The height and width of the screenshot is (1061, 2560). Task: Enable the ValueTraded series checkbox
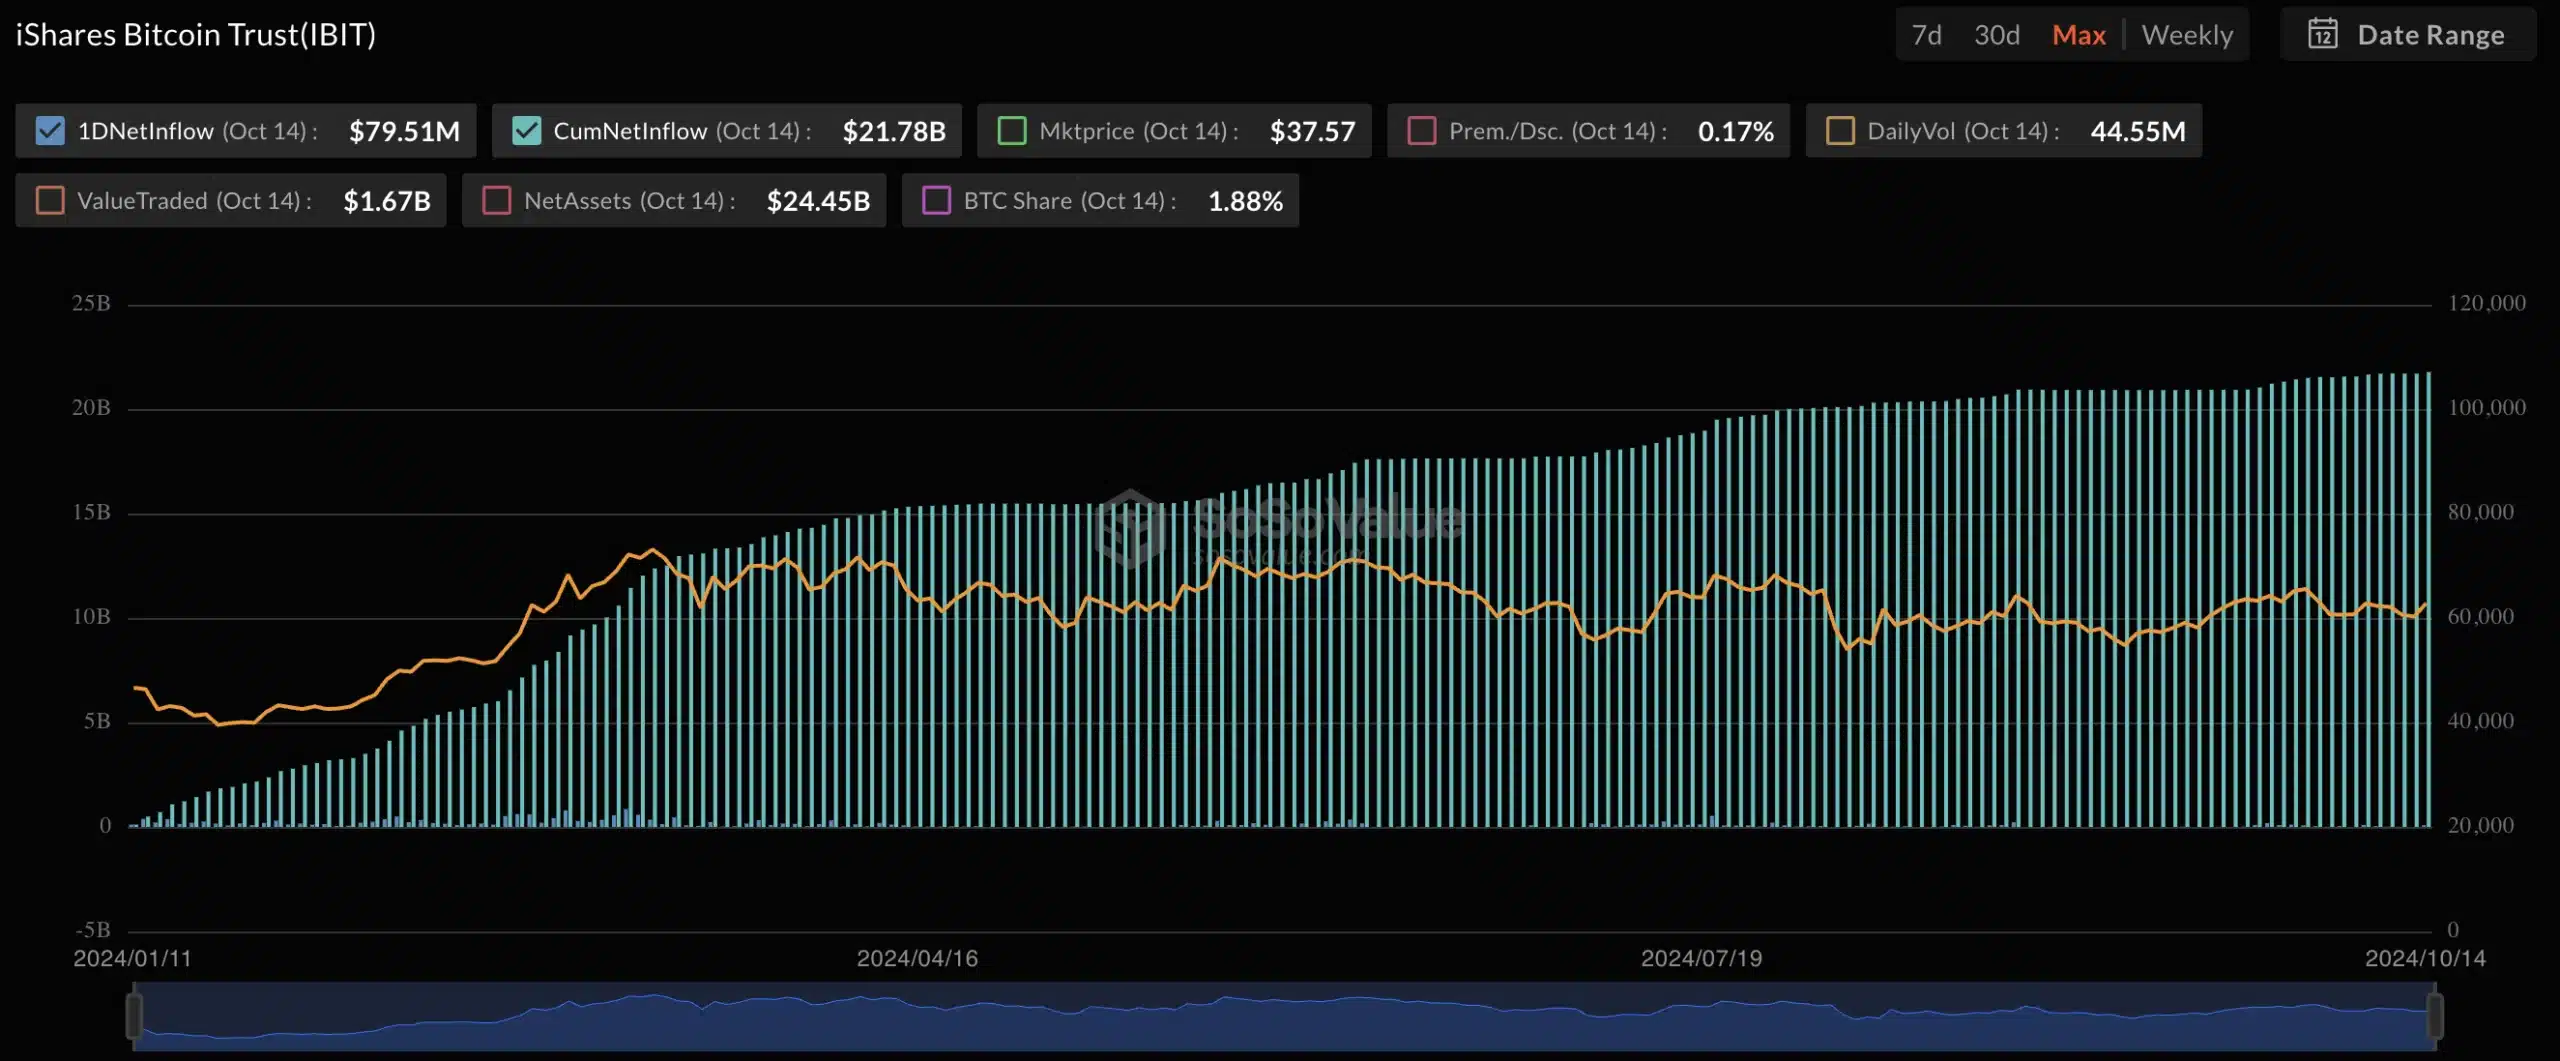(50, 201)
